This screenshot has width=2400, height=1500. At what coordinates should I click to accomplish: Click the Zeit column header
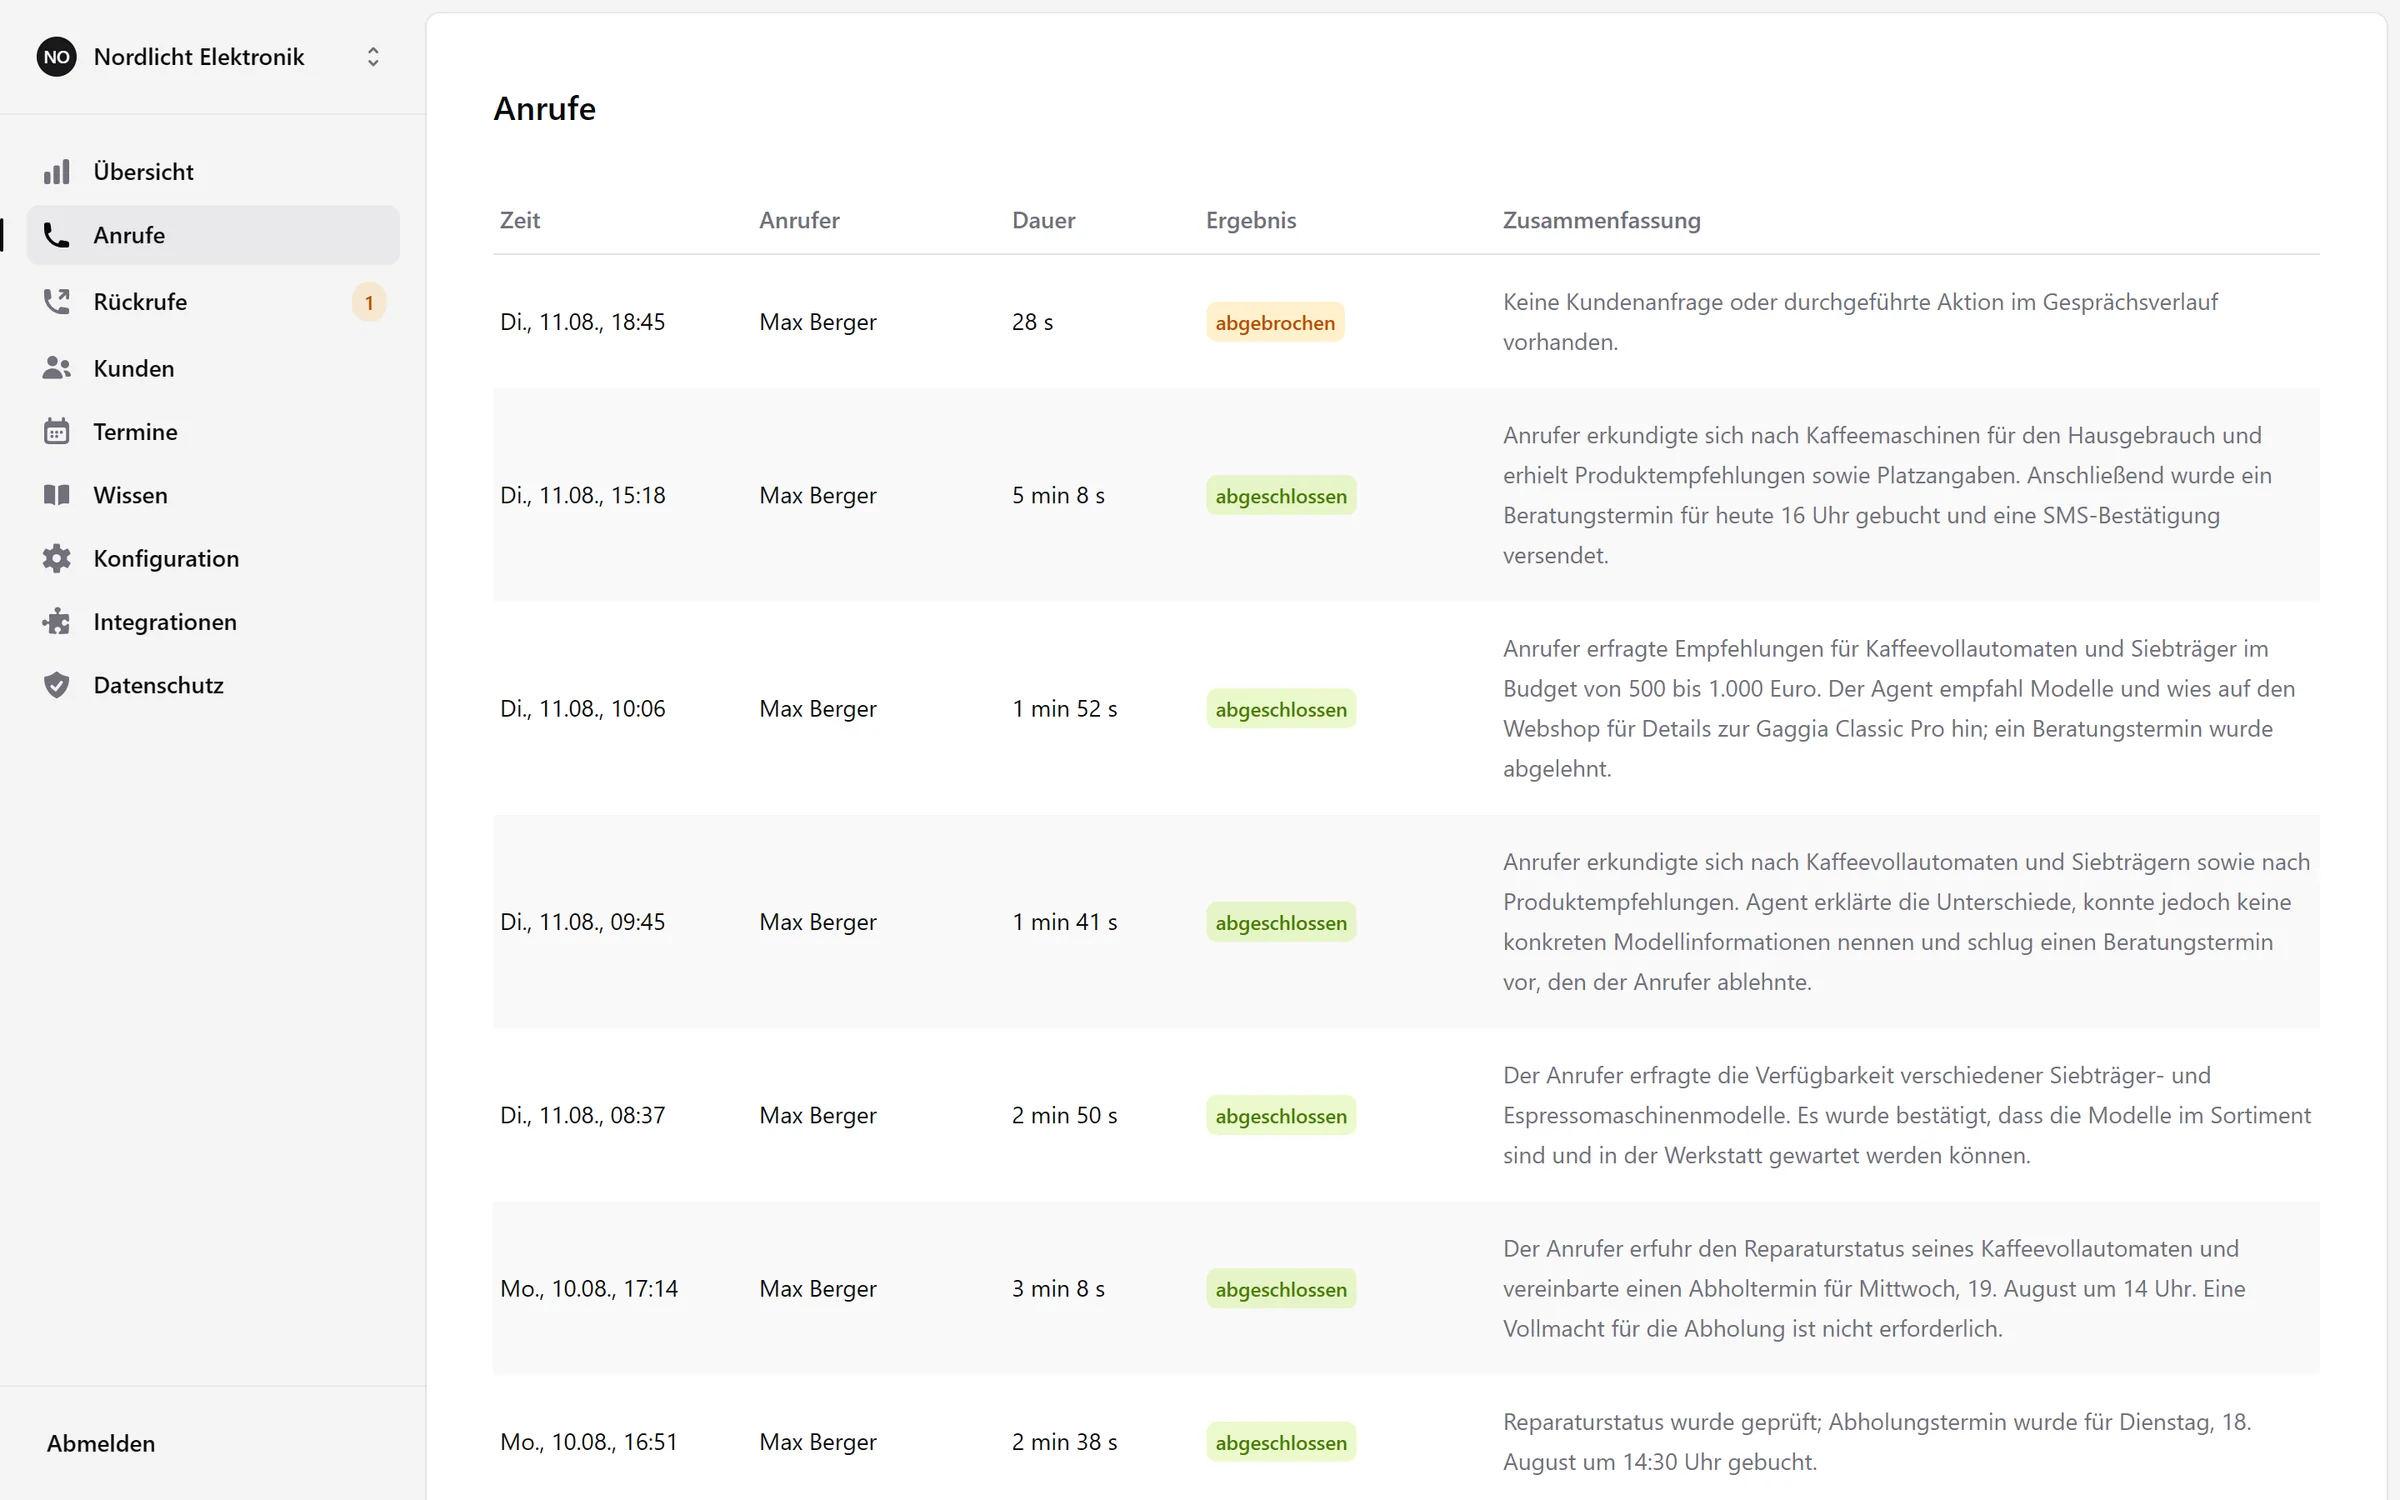click(x=520, y=220)
